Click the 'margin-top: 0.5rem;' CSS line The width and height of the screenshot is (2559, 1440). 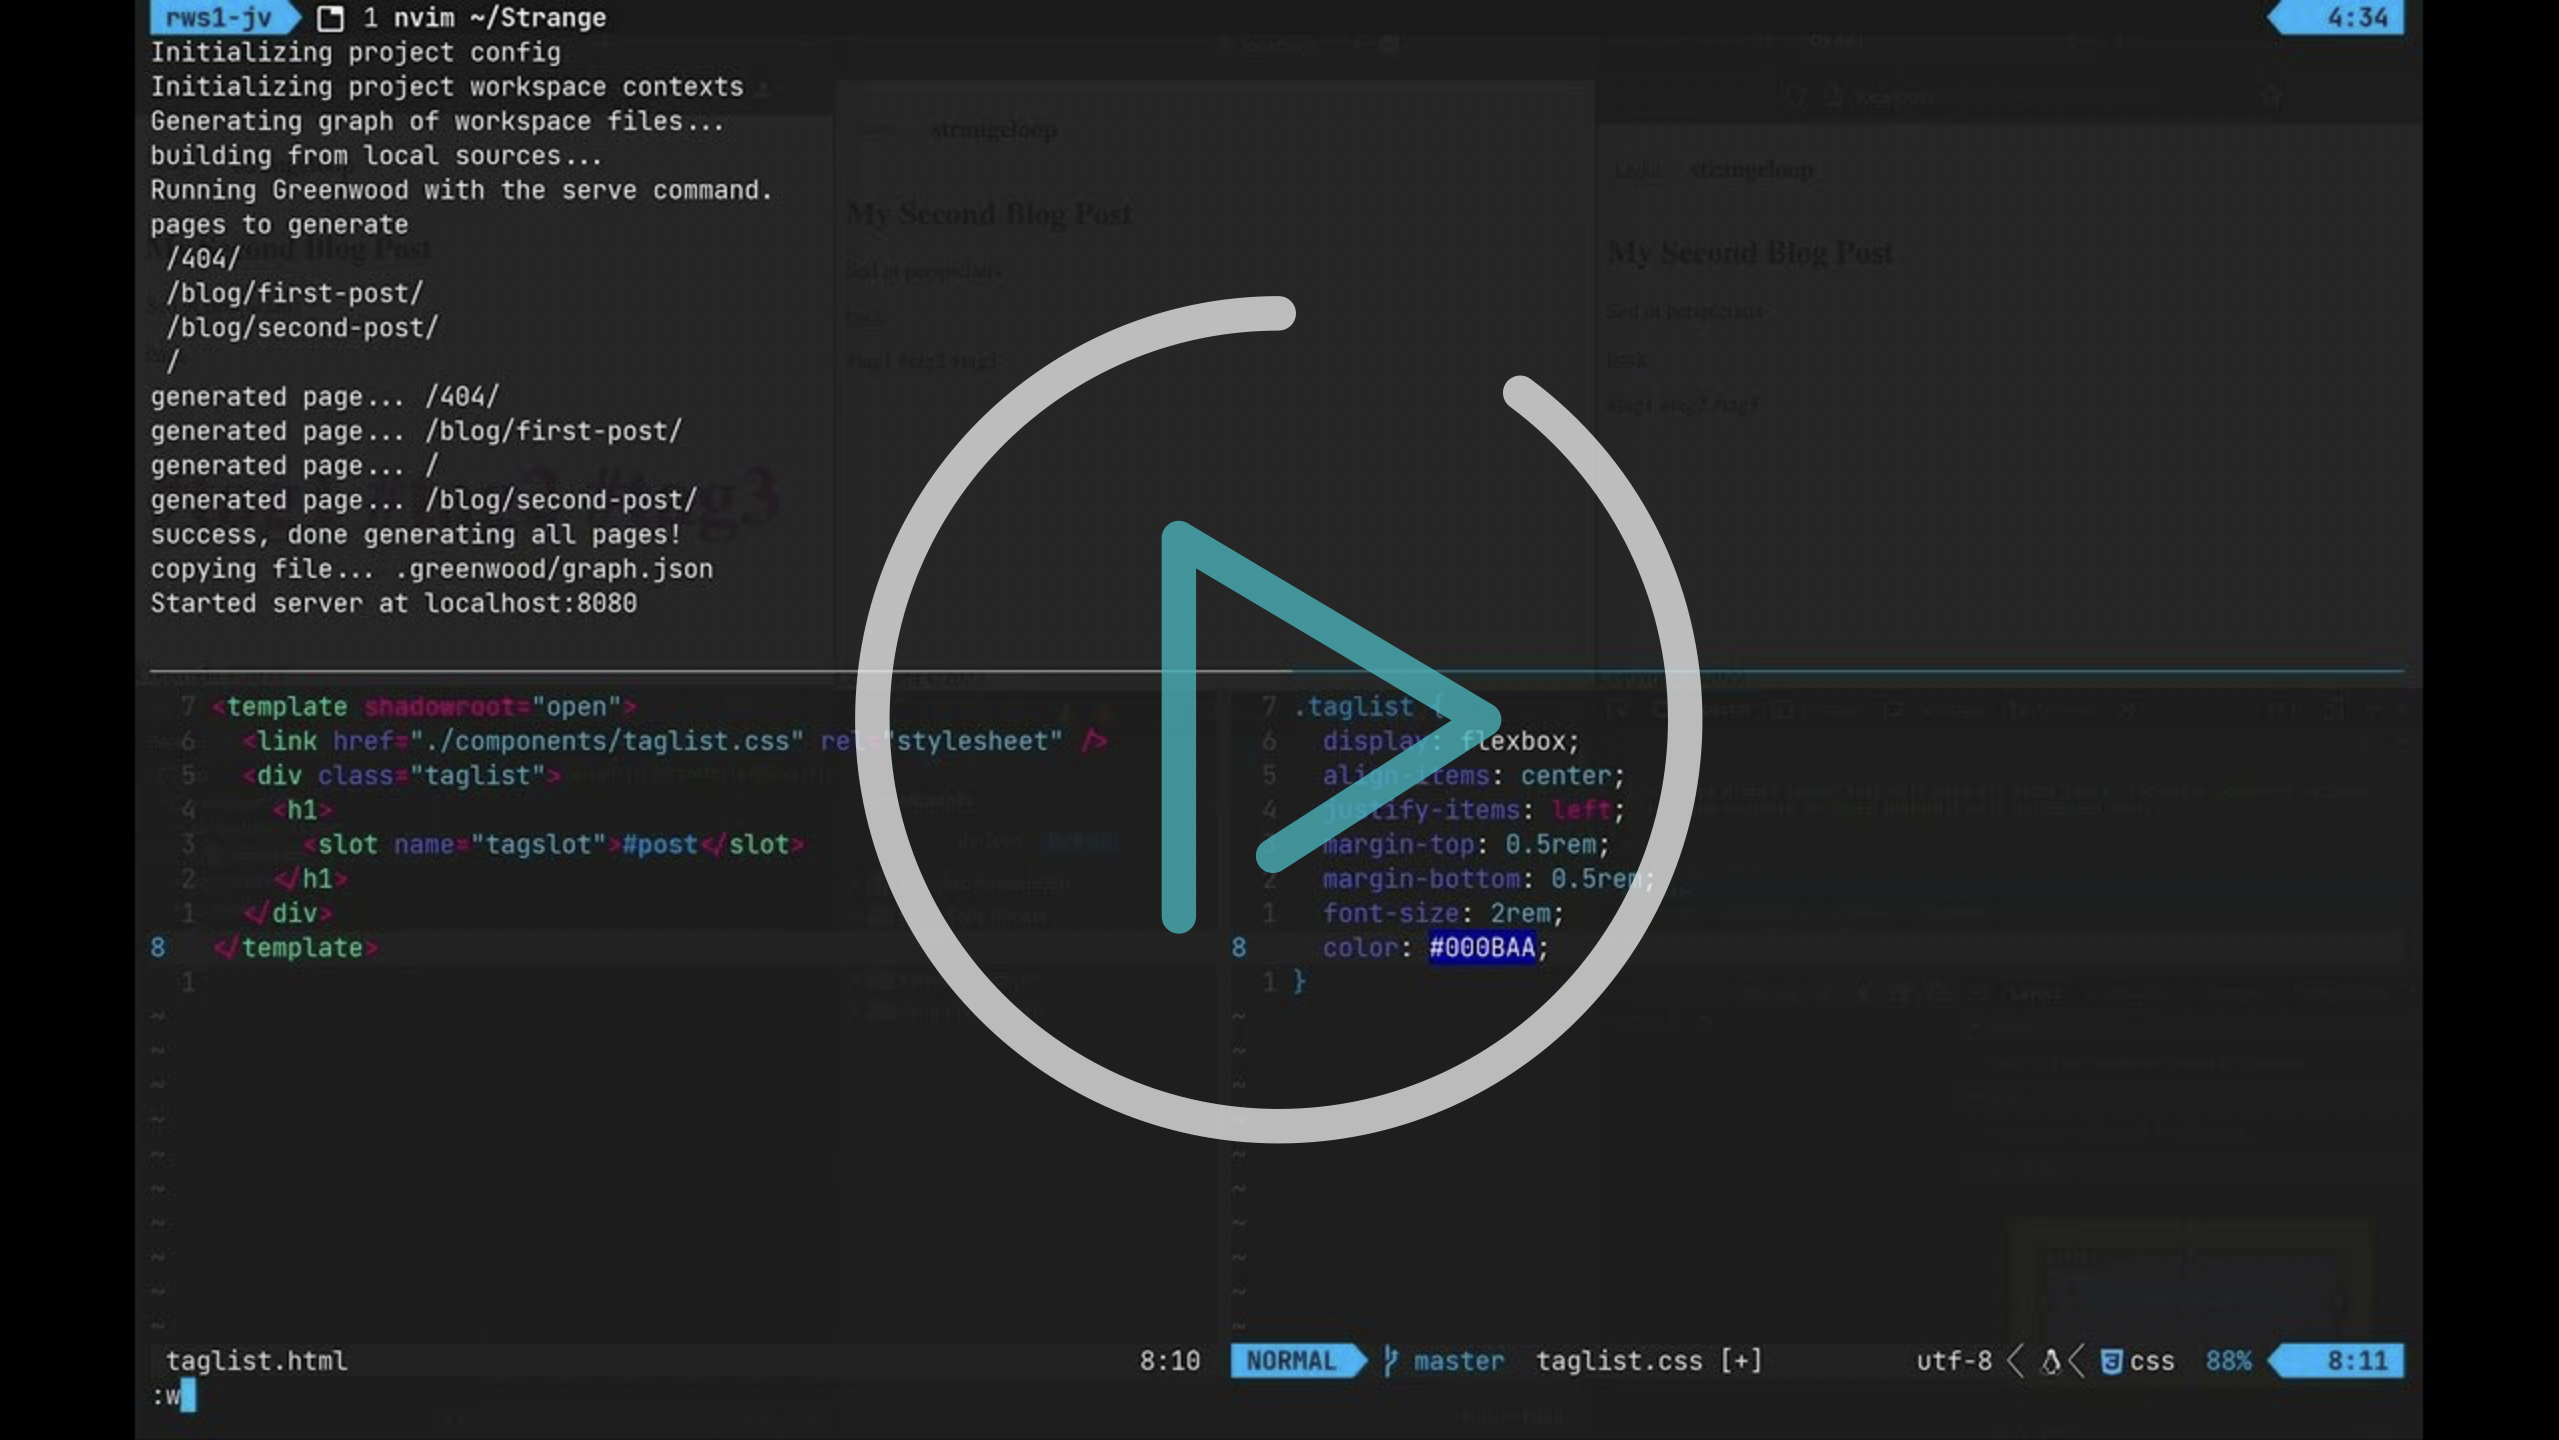[1466, 845]
